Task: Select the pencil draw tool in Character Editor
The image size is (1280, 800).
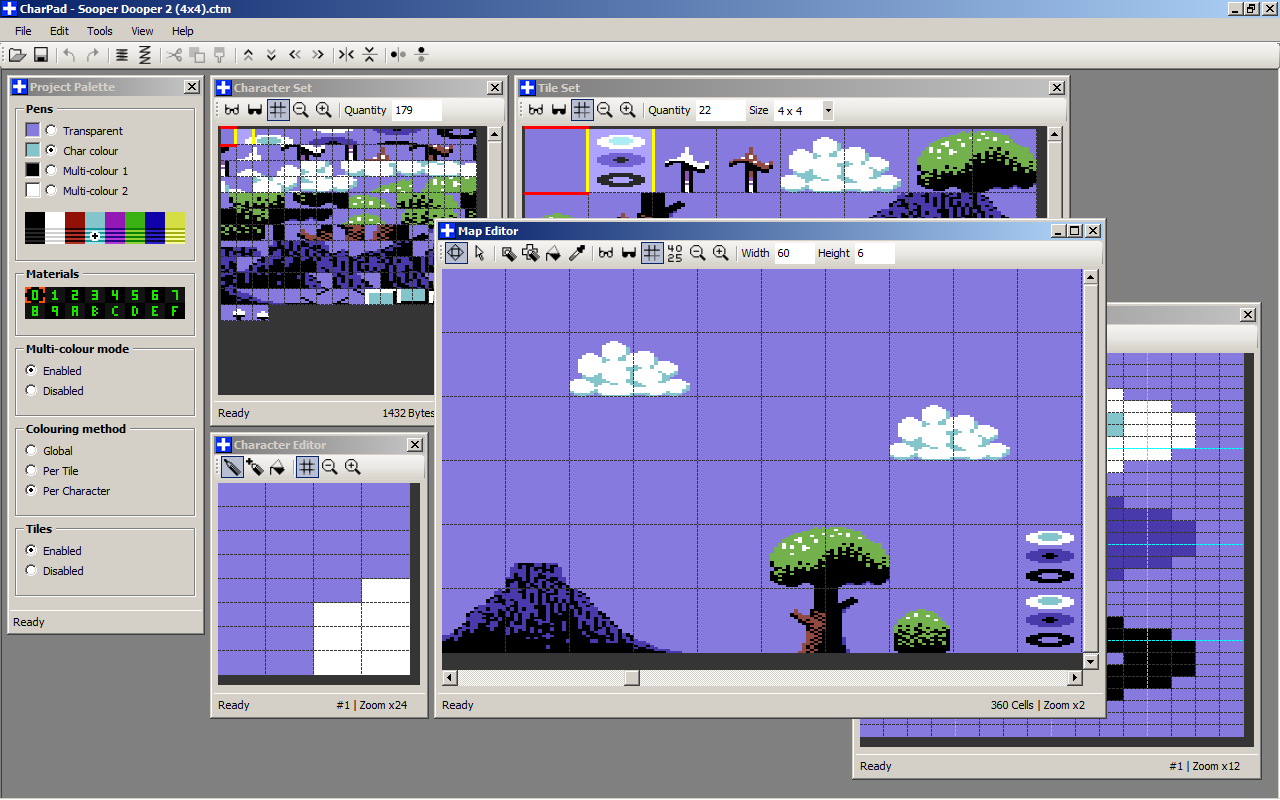Action: pyautogui.click(x=232, y=466)
